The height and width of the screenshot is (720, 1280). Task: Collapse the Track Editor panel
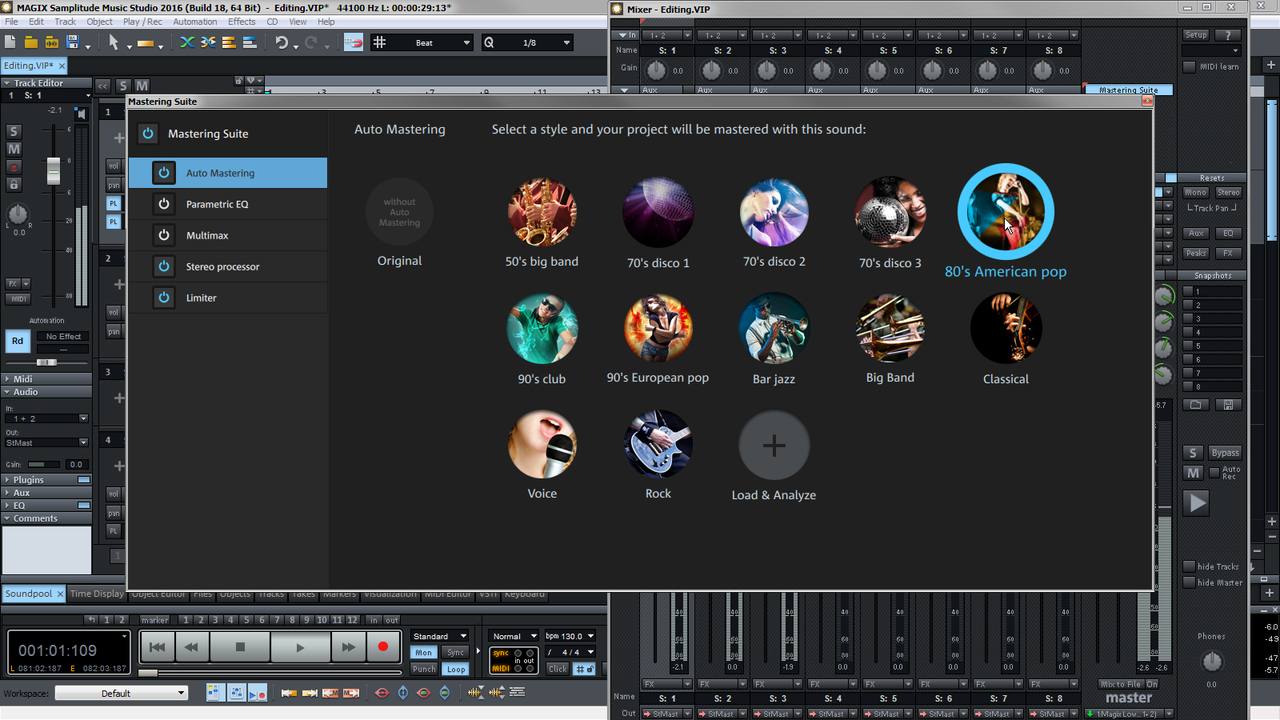pyautogui.click(x=7, y=83)
